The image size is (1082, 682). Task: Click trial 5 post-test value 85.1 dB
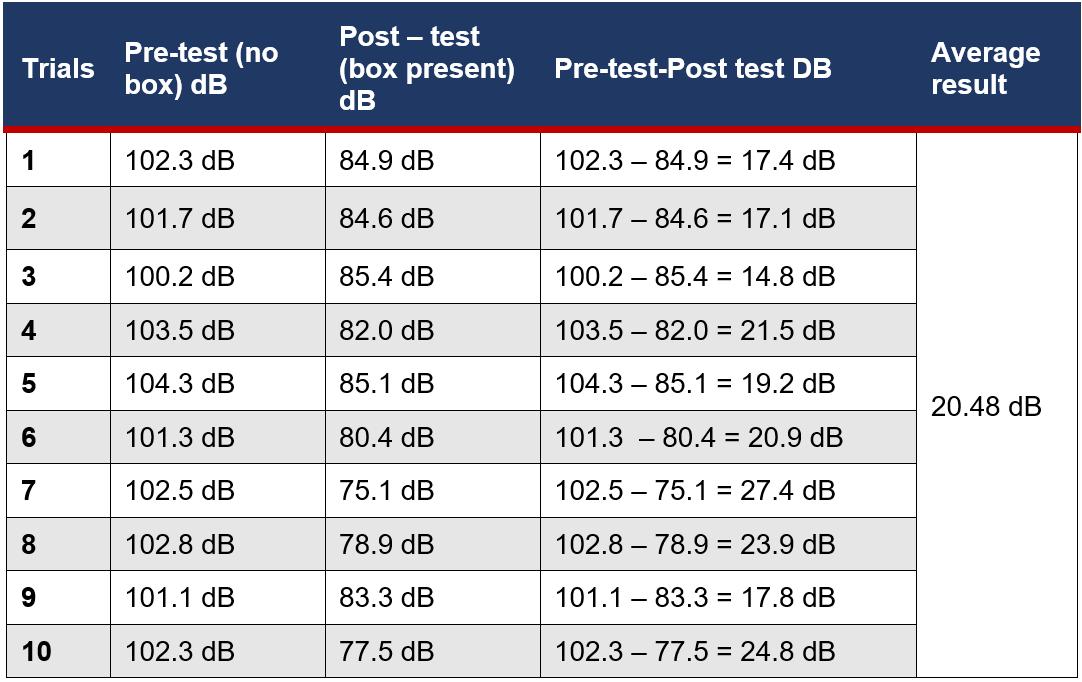tap(433, 383)
